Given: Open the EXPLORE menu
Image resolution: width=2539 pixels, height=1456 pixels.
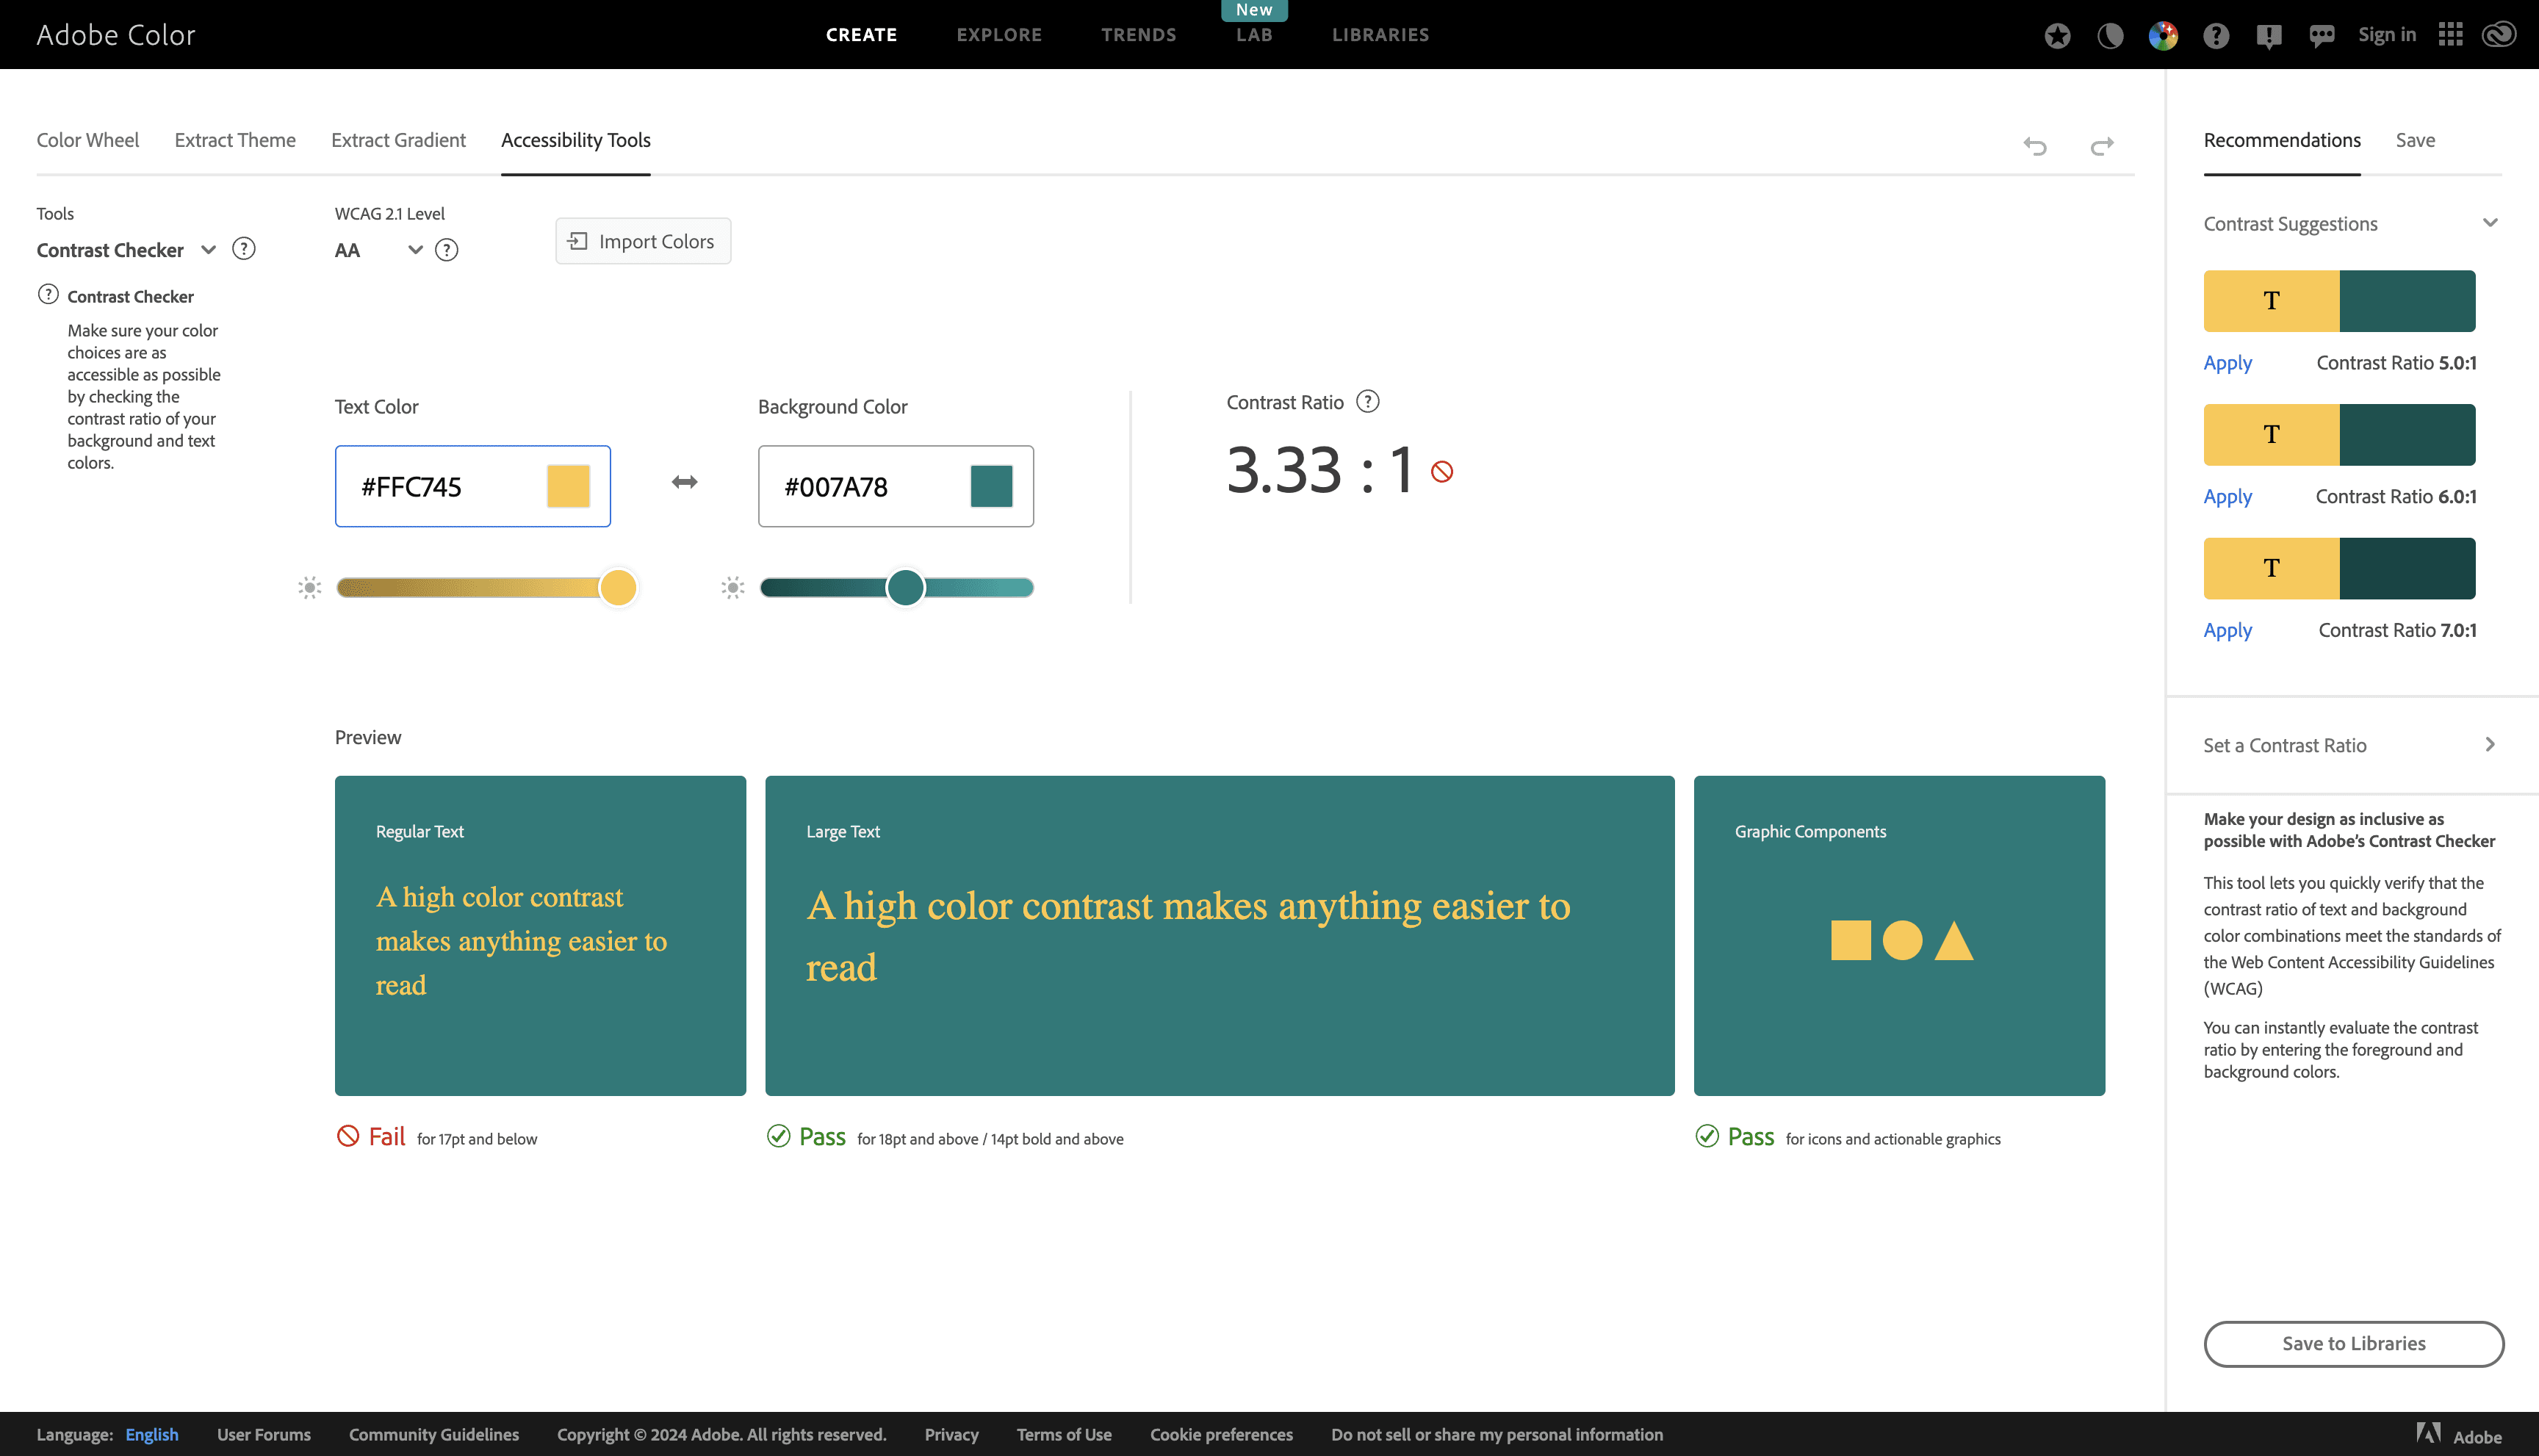Looking at the screenshot, I should 999,35.
